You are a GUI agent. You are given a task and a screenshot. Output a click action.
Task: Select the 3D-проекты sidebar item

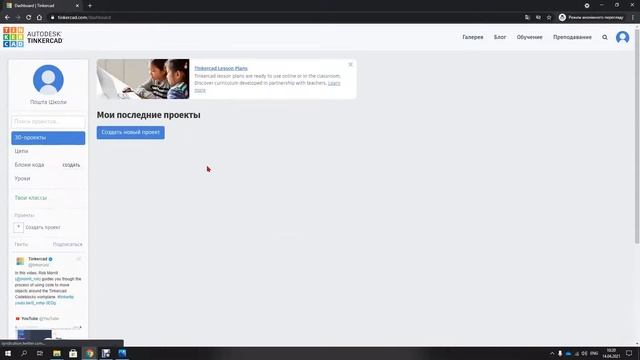coord(48,138)
